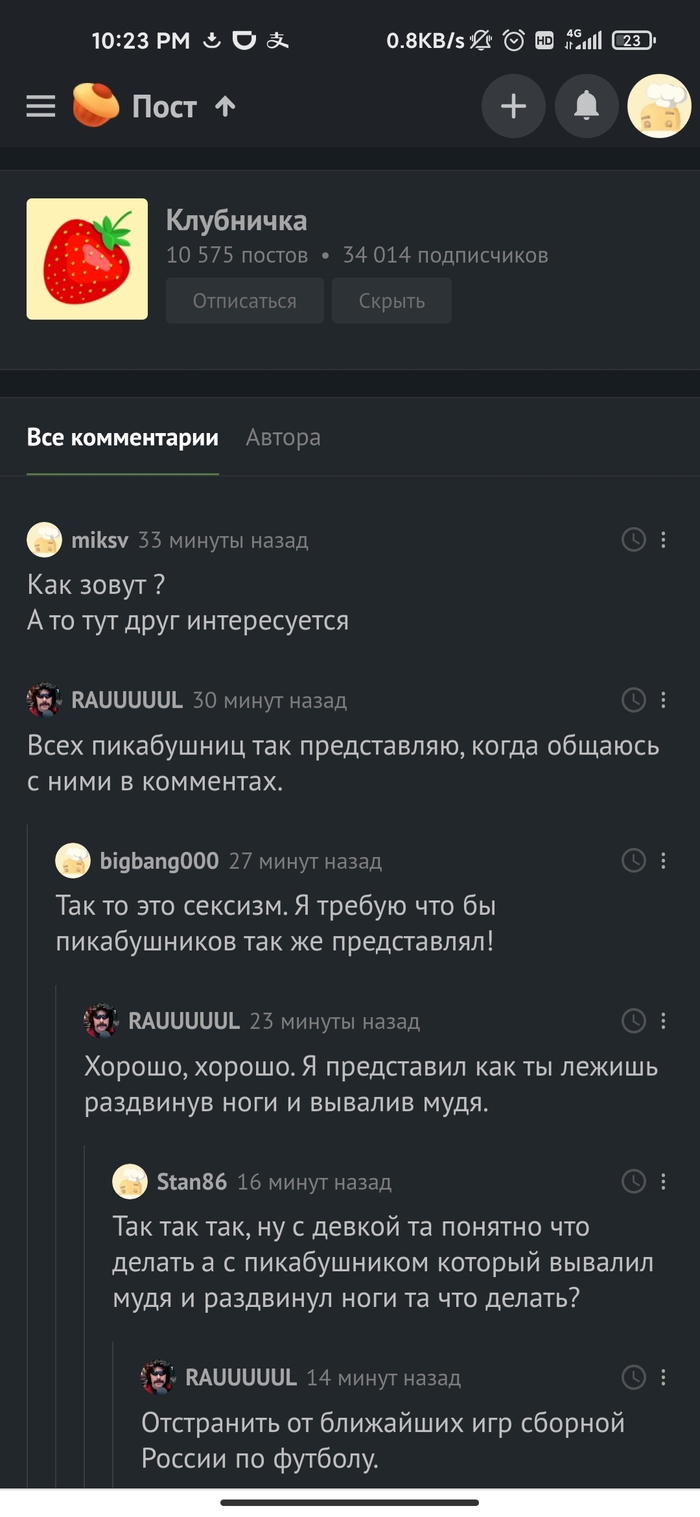Open the subscriber count 34 014 подписчиков

click(x=447, y=255)
